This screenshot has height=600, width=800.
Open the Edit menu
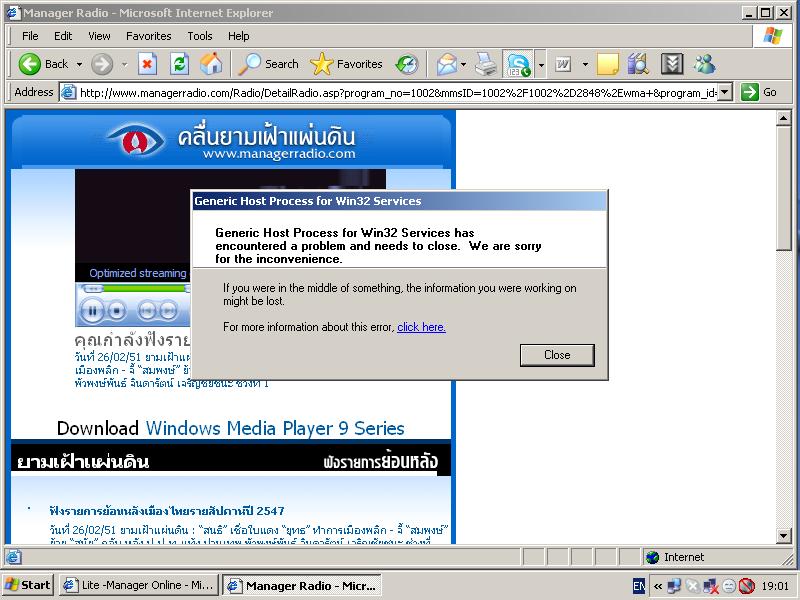click(63, 36)
